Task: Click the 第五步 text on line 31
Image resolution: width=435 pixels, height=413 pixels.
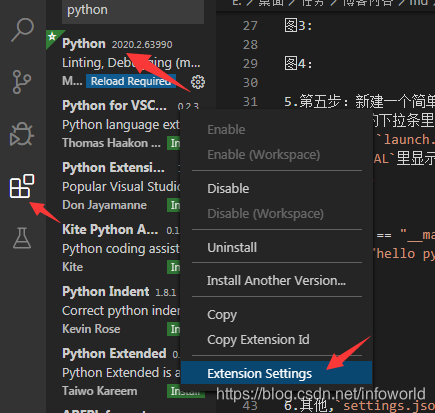Action: pos(320,101)
